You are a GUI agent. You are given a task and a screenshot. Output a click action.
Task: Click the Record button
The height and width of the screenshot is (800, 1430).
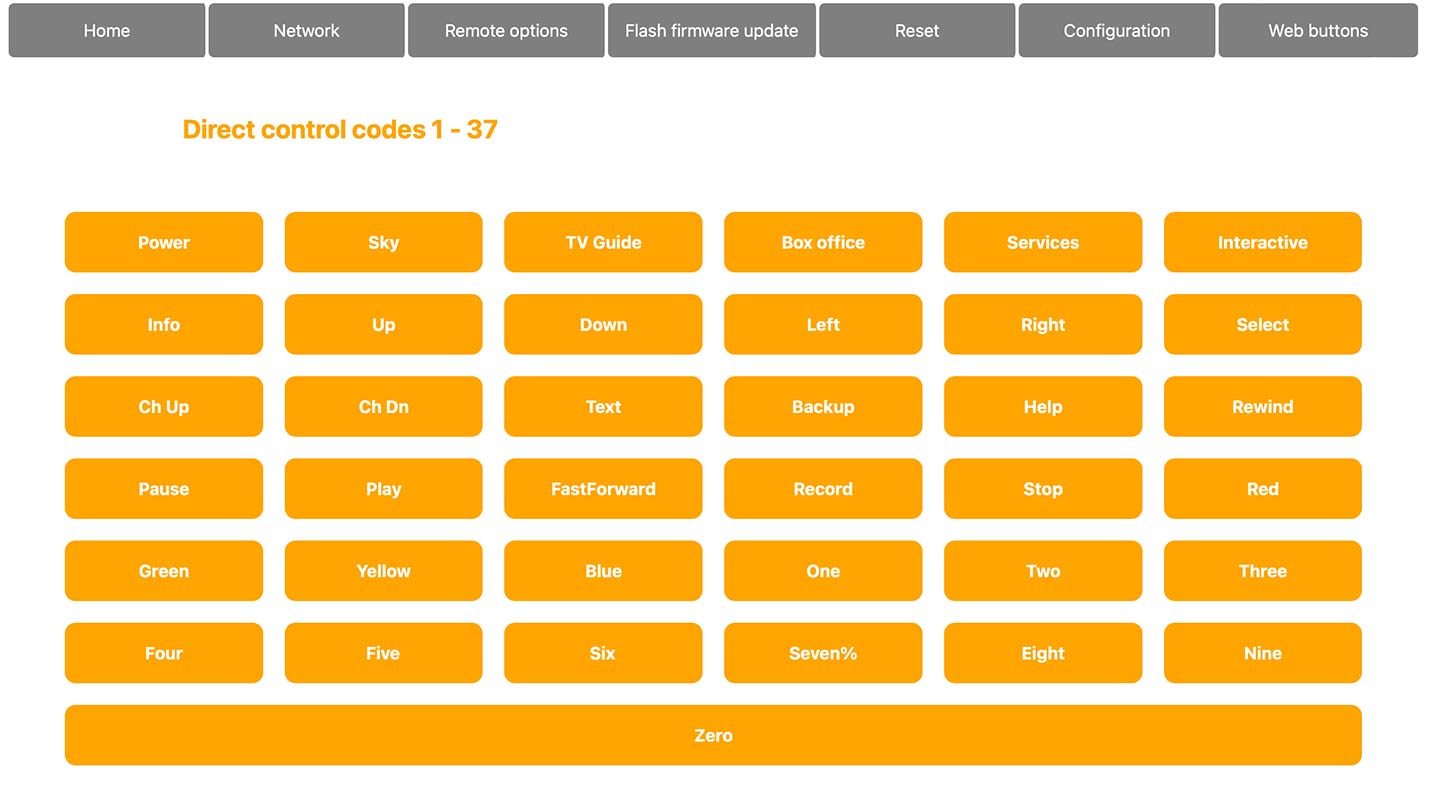(823, 489)
